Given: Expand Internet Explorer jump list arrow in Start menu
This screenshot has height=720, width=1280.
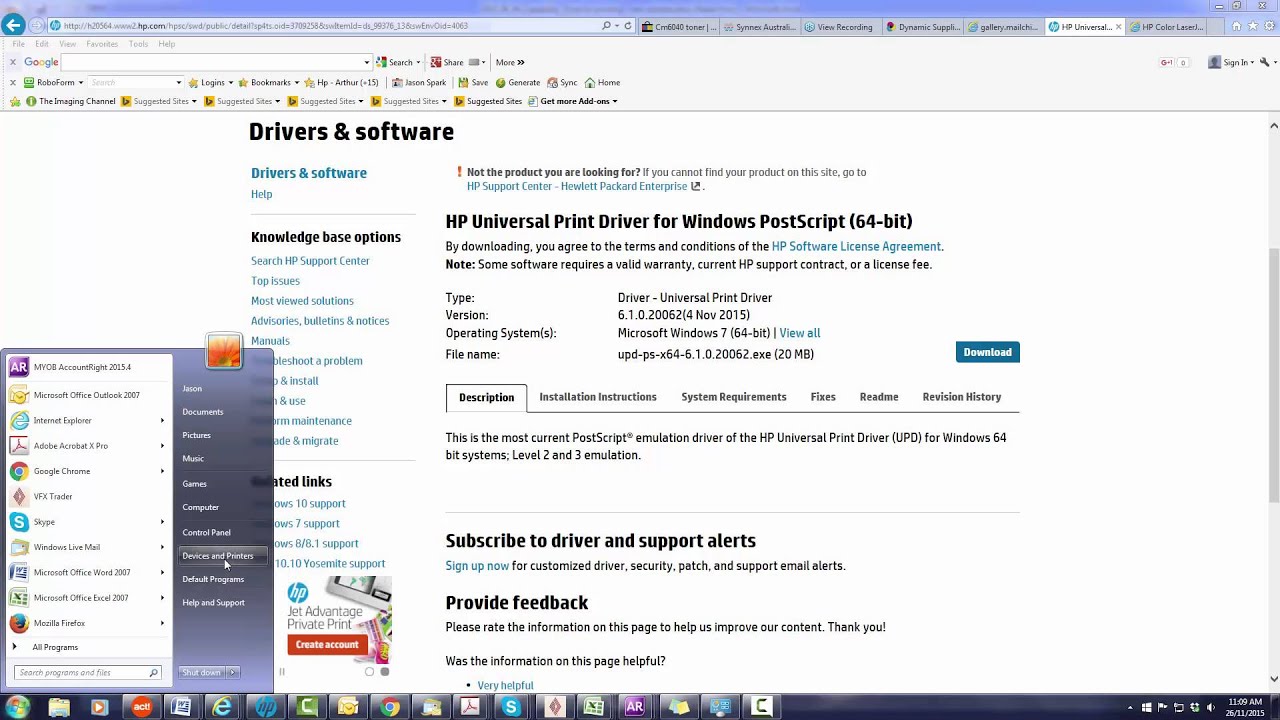Looking at the screenshot, I should [162, 420].
